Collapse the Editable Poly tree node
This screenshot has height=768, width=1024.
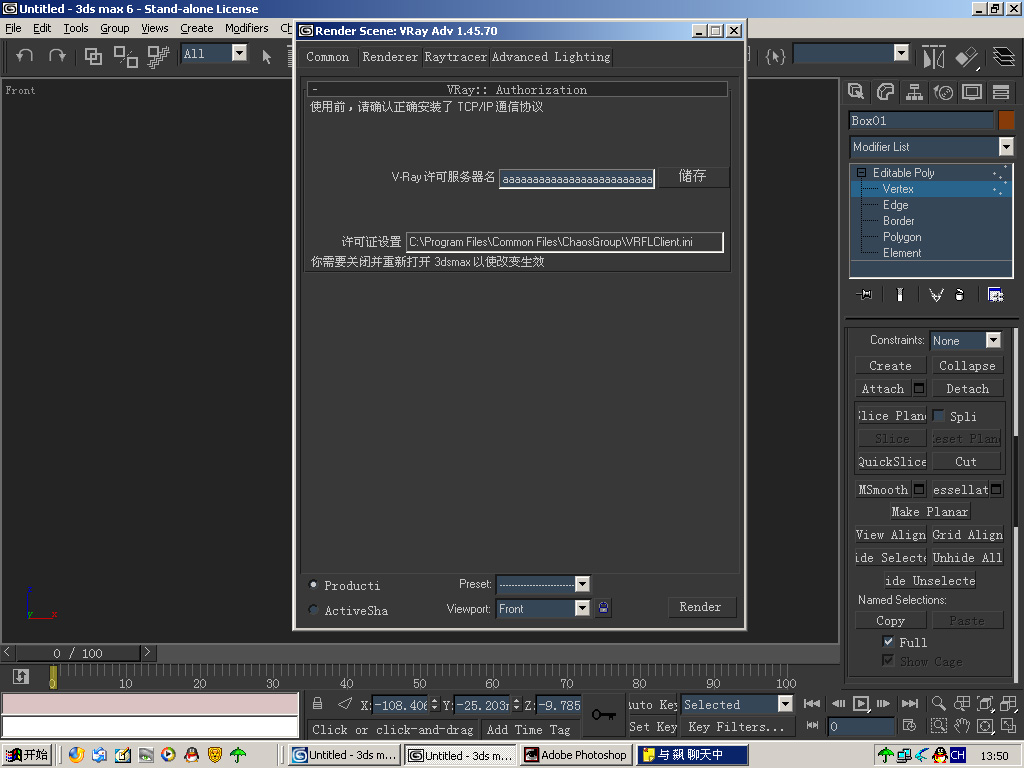tap(861, 173)
